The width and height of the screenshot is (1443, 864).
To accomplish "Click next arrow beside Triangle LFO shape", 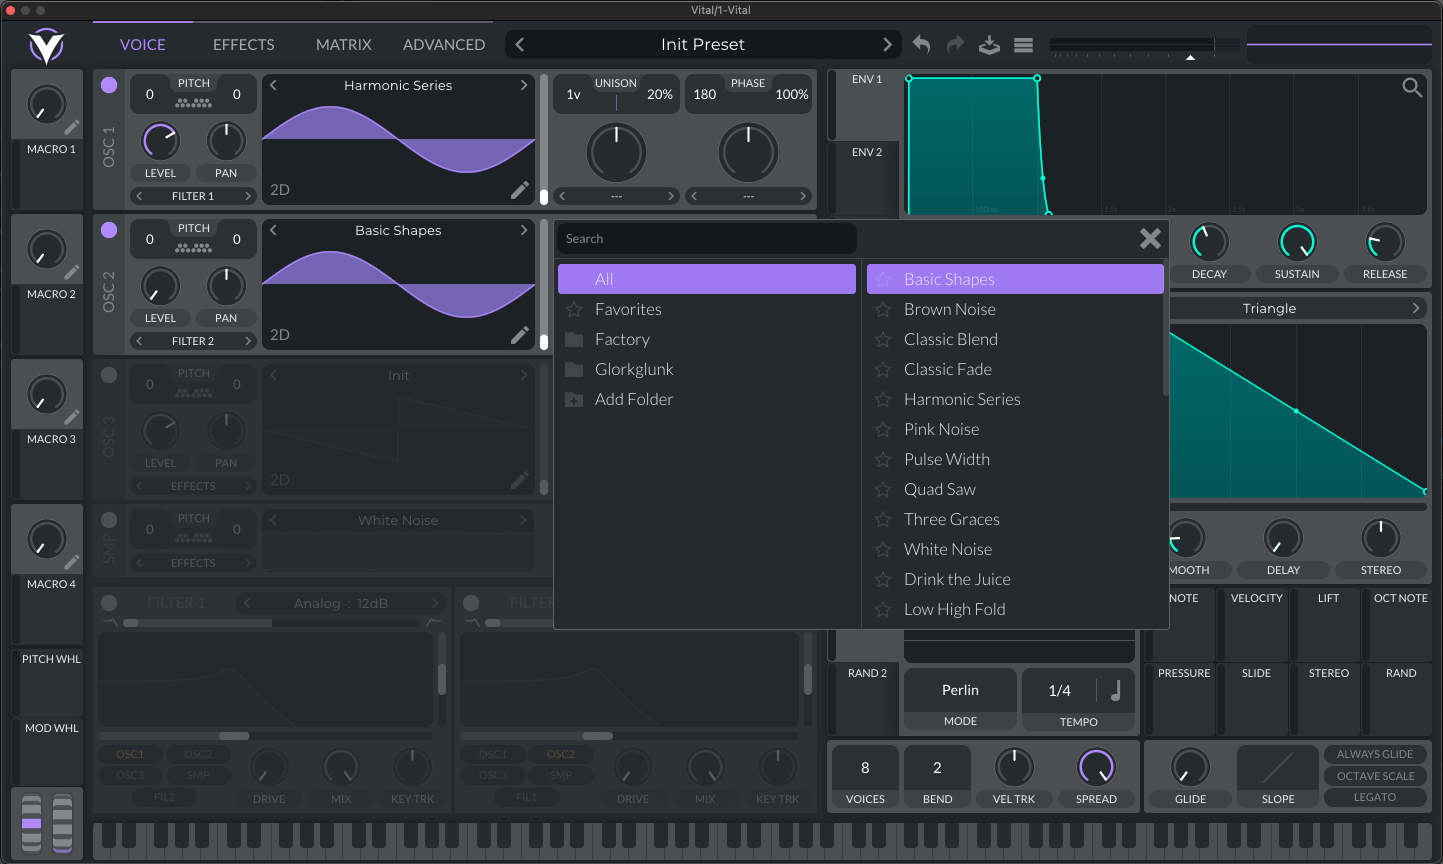I will click(1416, 308).
